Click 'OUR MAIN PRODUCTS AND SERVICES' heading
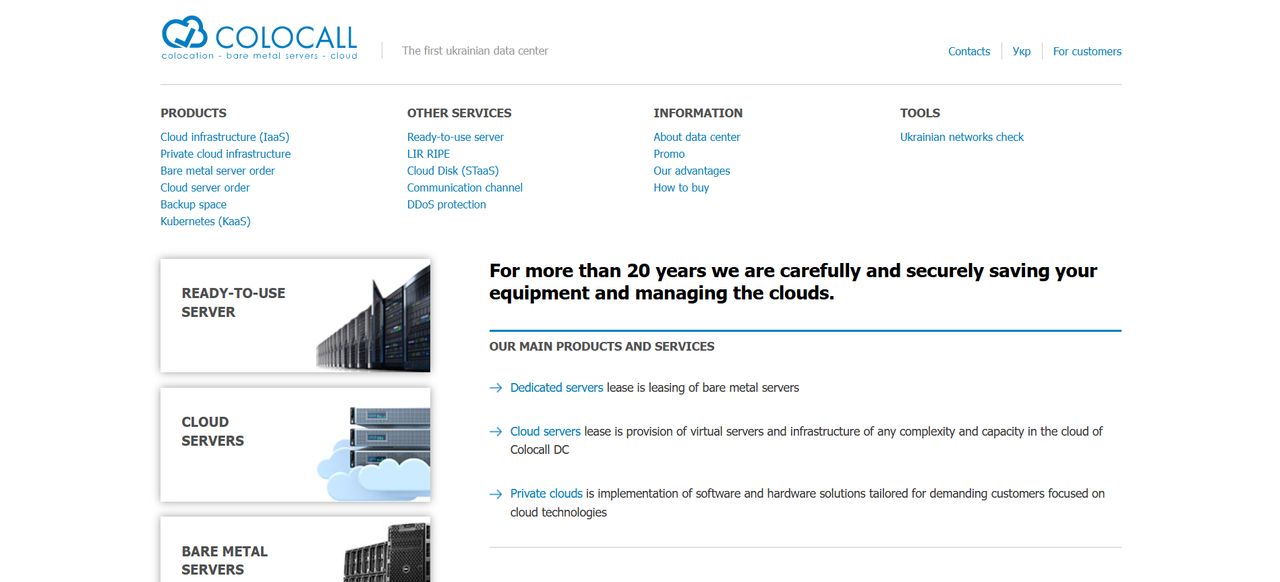The width and height of the screenshot is (1280, 582). point(602,347)
